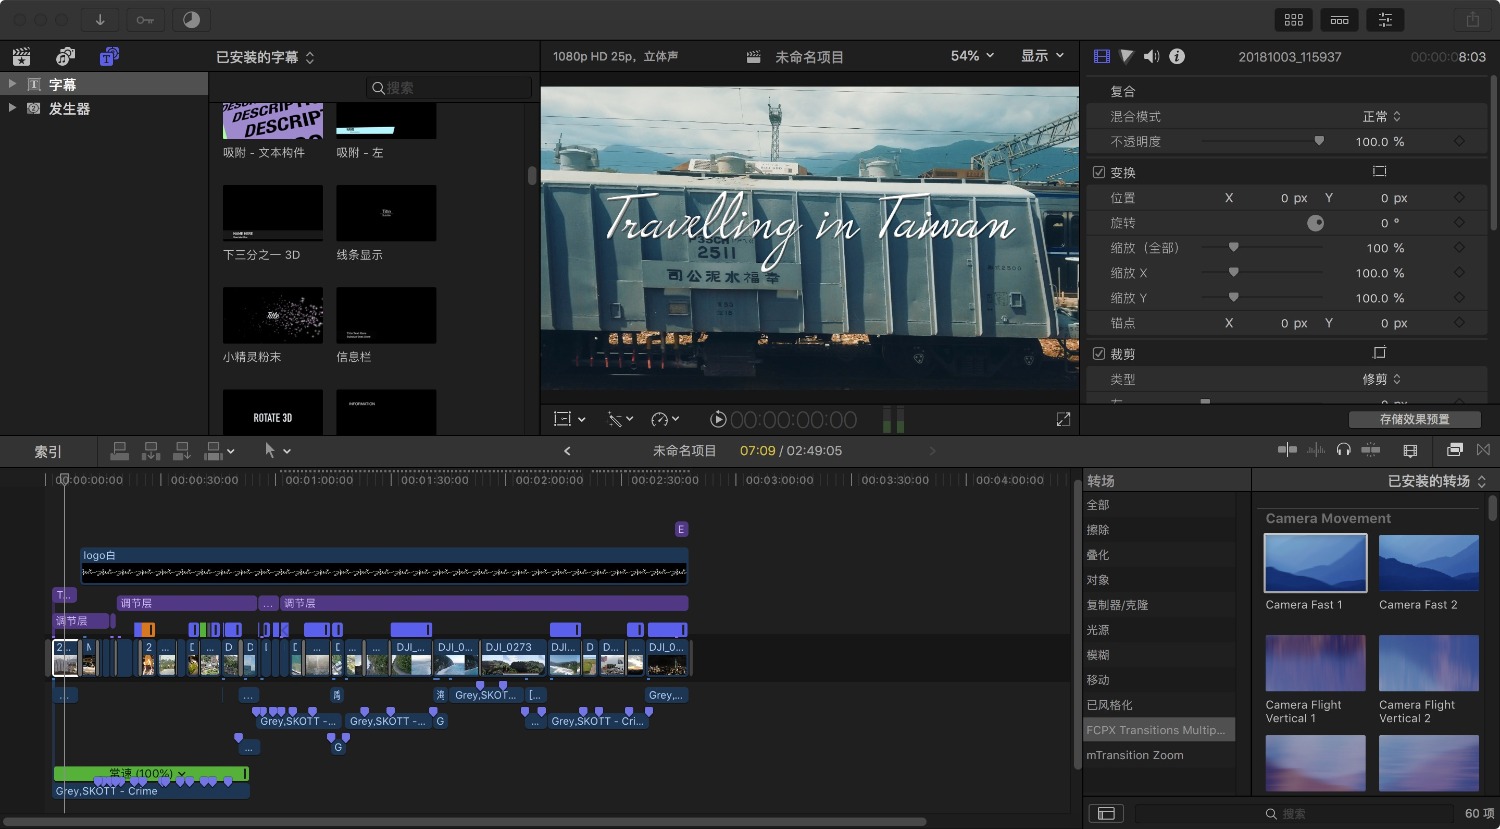1500x829 pixels.
Task: Open the audio inspector speaker tab
Action: tap(1152, 57)
